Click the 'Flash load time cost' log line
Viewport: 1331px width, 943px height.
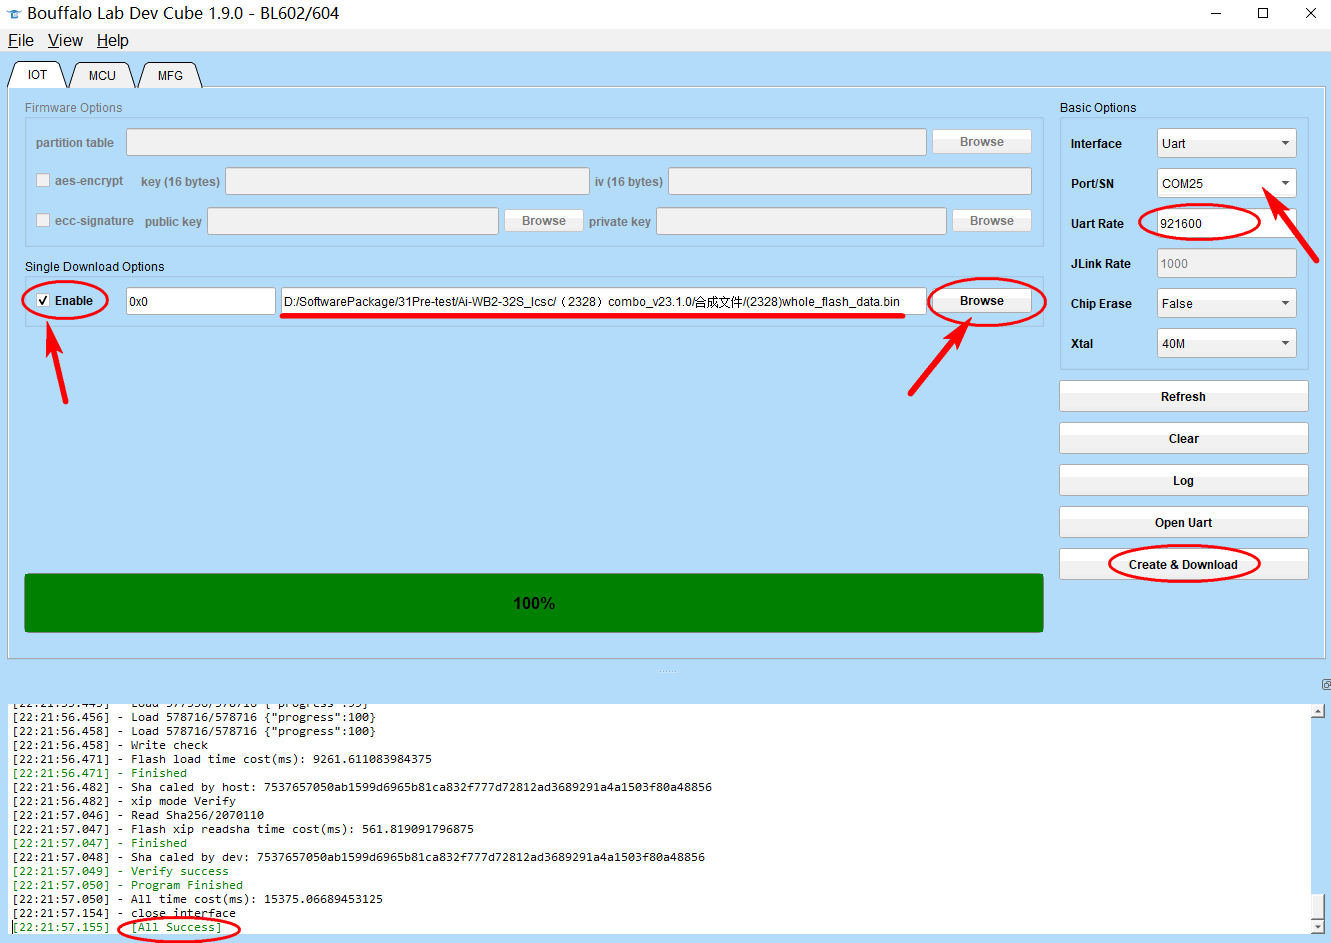click(222, 759)
